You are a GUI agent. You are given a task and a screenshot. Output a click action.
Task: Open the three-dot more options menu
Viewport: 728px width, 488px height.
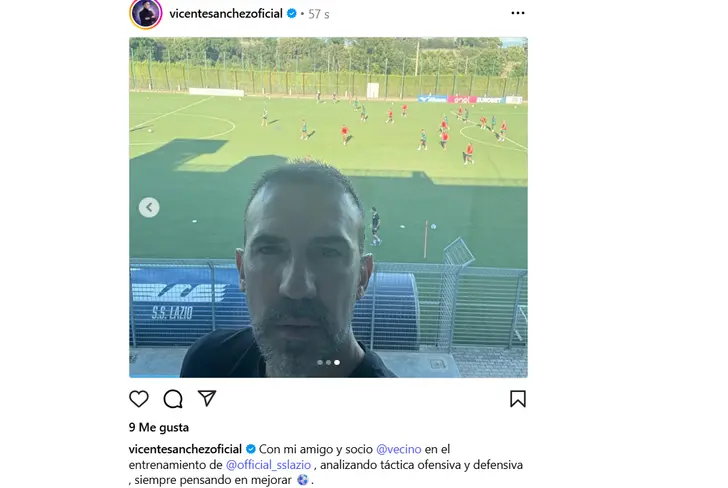click(x=518, y=13)
